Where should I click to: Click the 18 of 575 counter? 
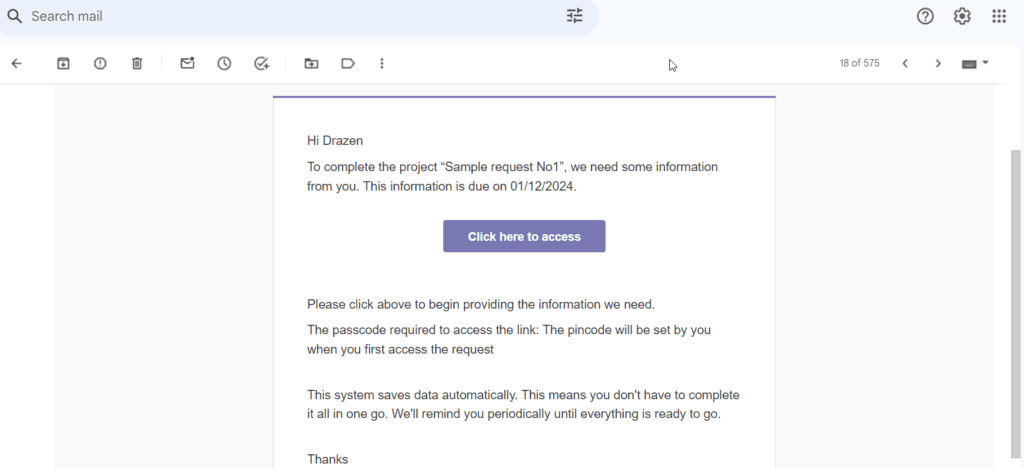point(859,63)
